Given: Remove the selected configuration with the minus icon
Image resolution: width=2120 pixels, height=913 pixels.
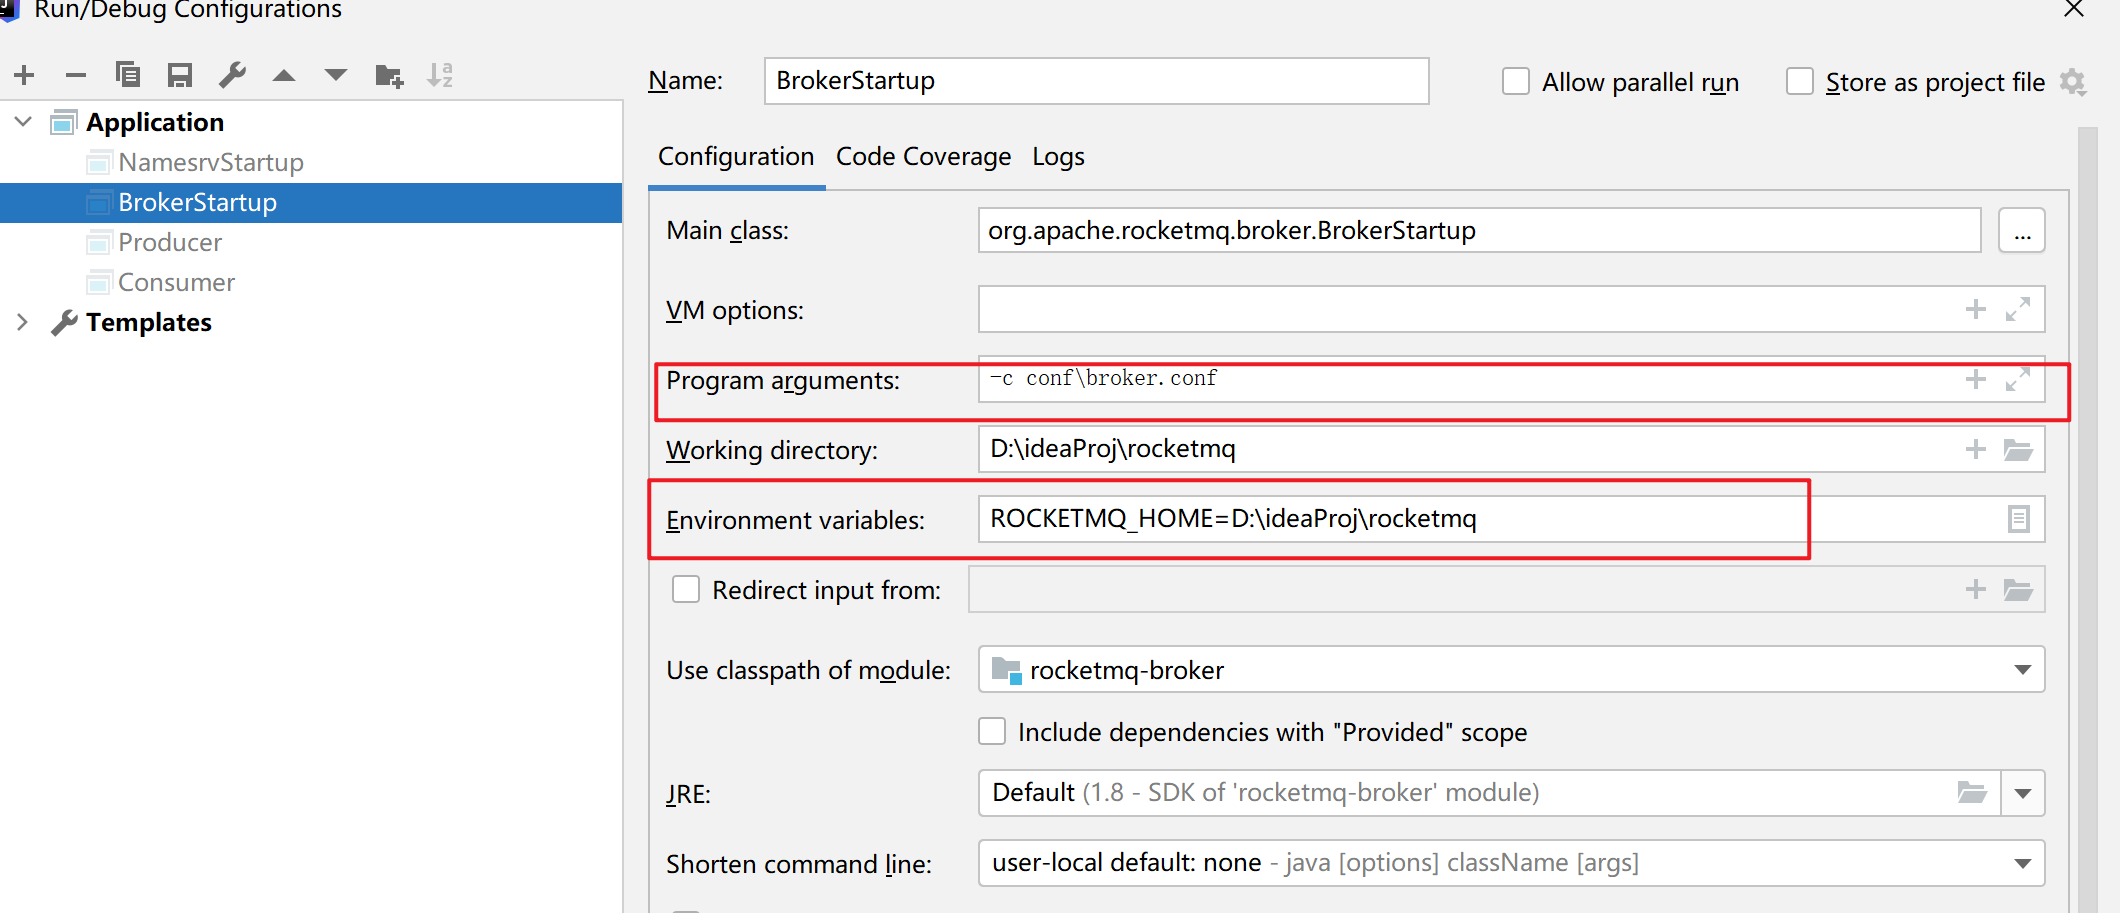Looking at the screenshot, I should (76, 75).
